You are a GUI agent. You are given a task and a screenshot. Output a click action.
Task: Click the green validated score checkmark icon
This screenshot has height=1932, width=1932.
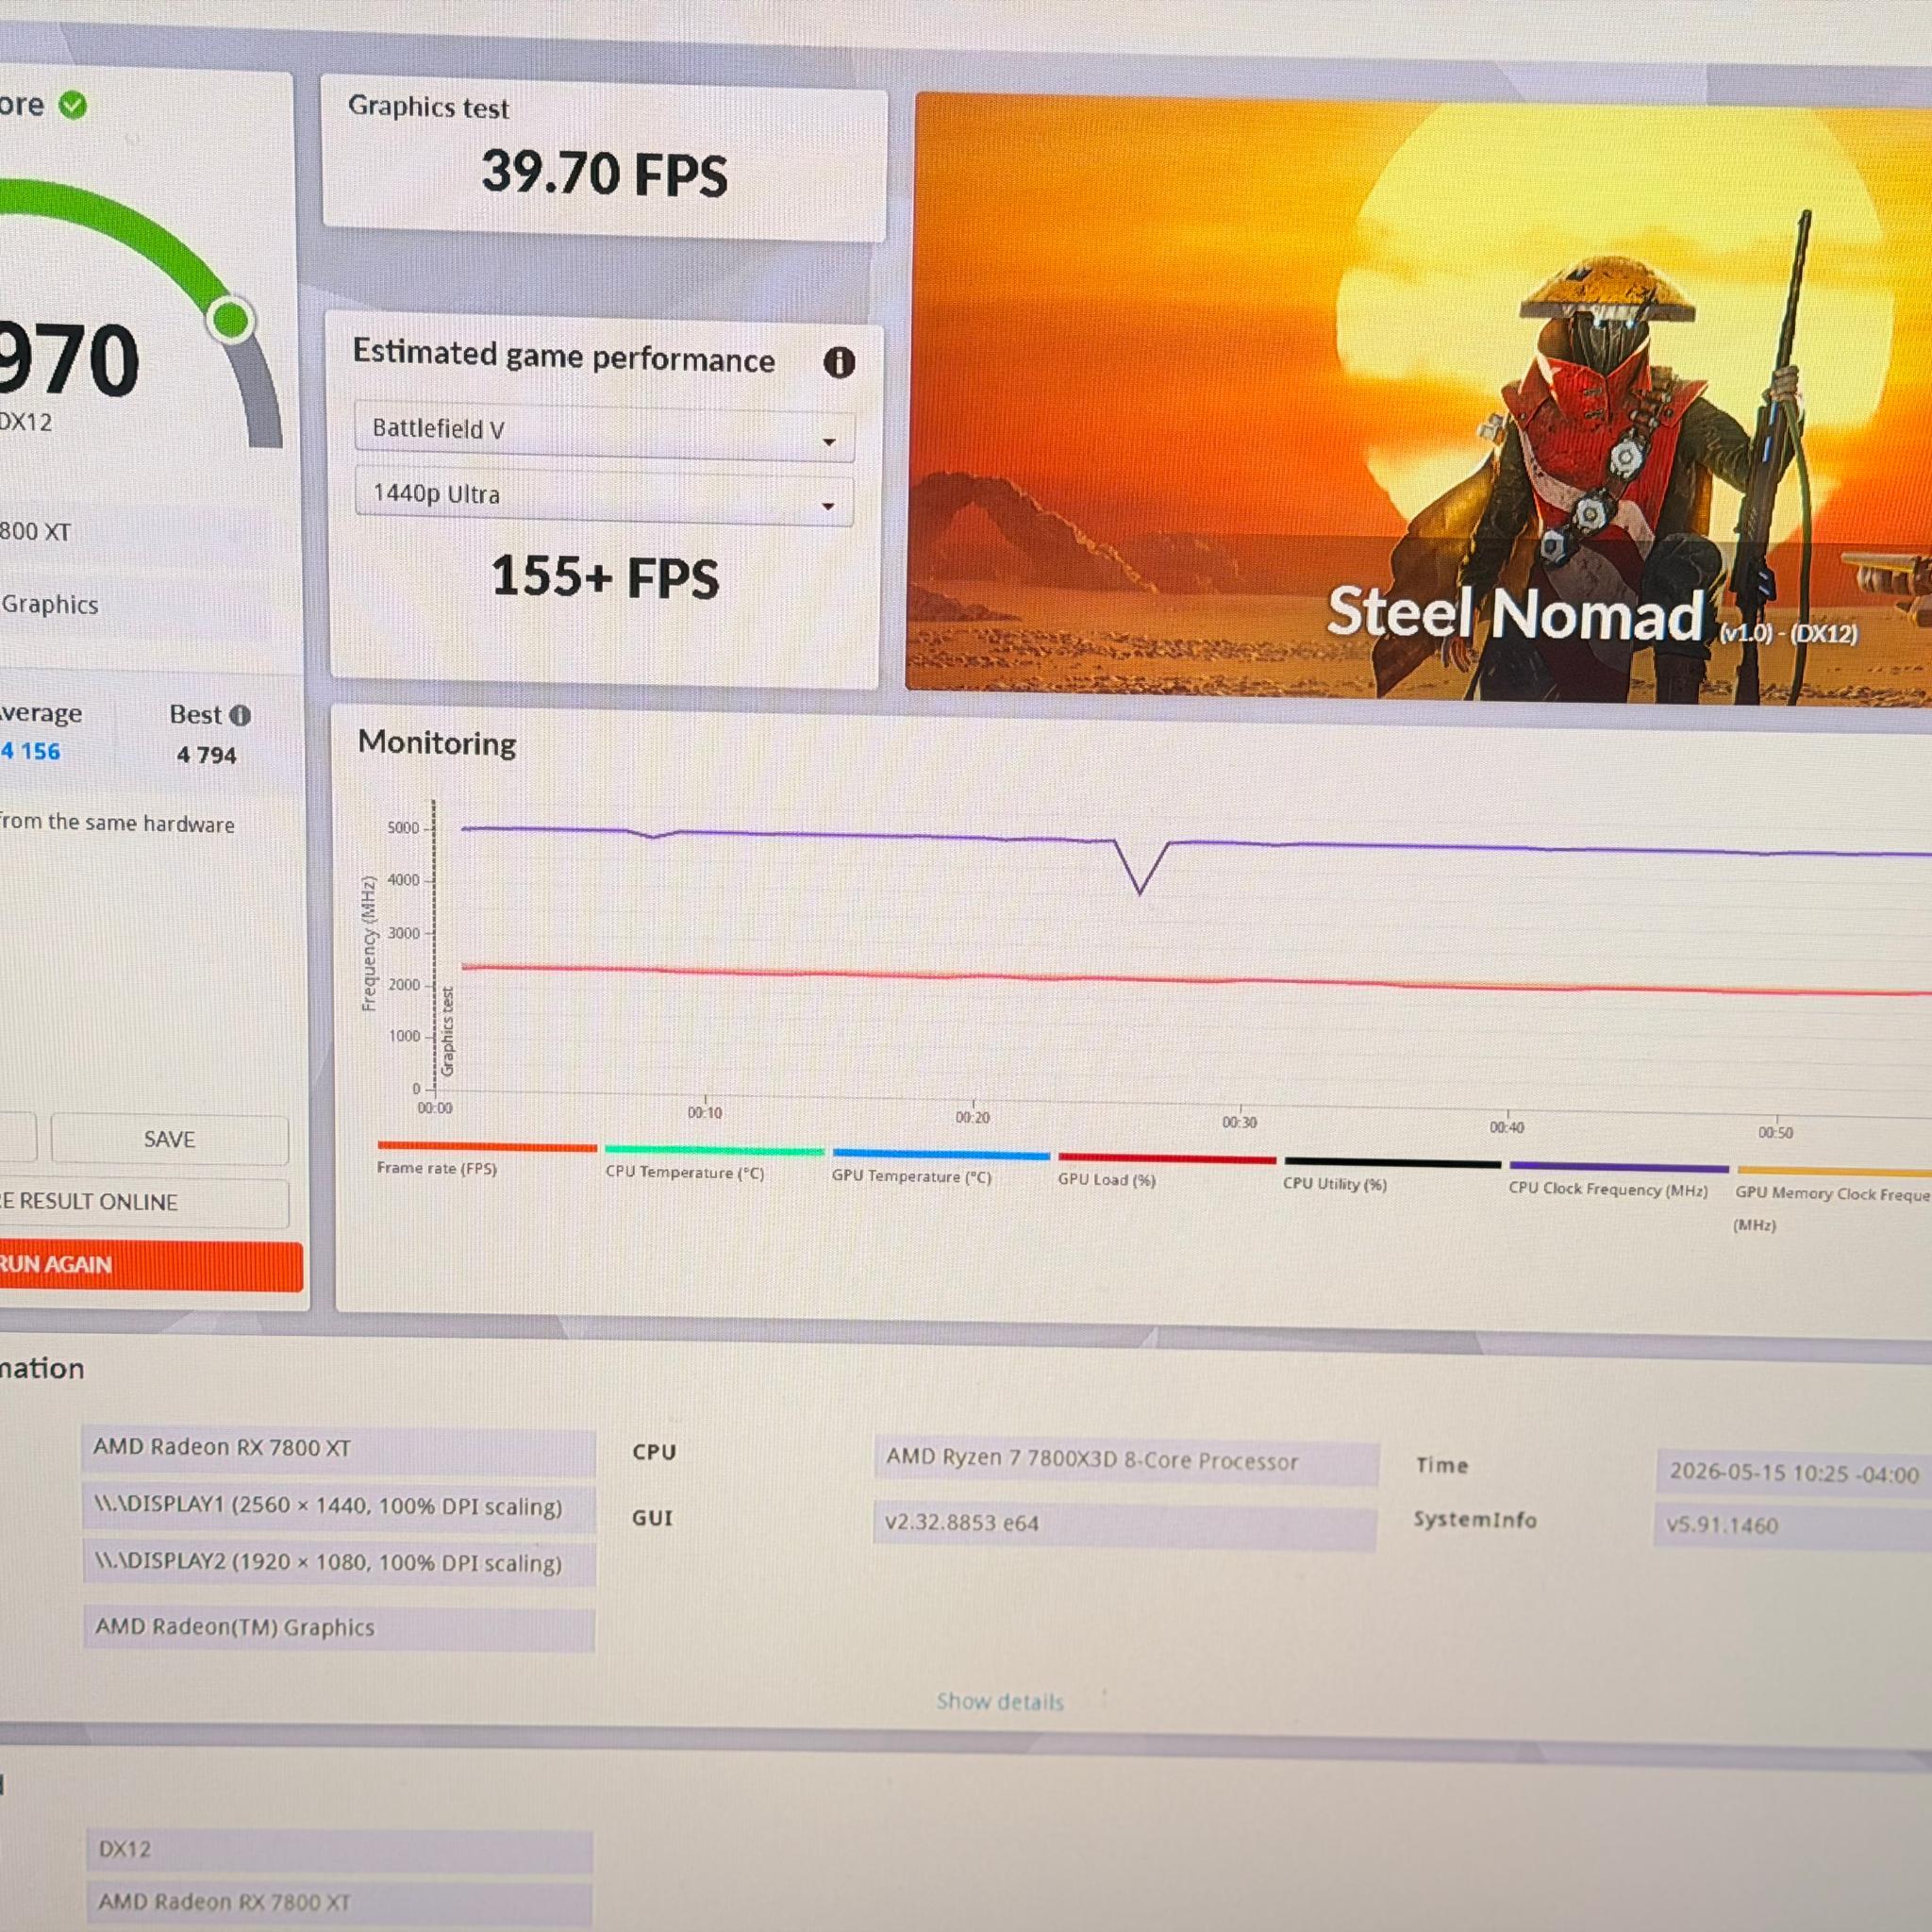pyautogui.click(x=73, y=104)
